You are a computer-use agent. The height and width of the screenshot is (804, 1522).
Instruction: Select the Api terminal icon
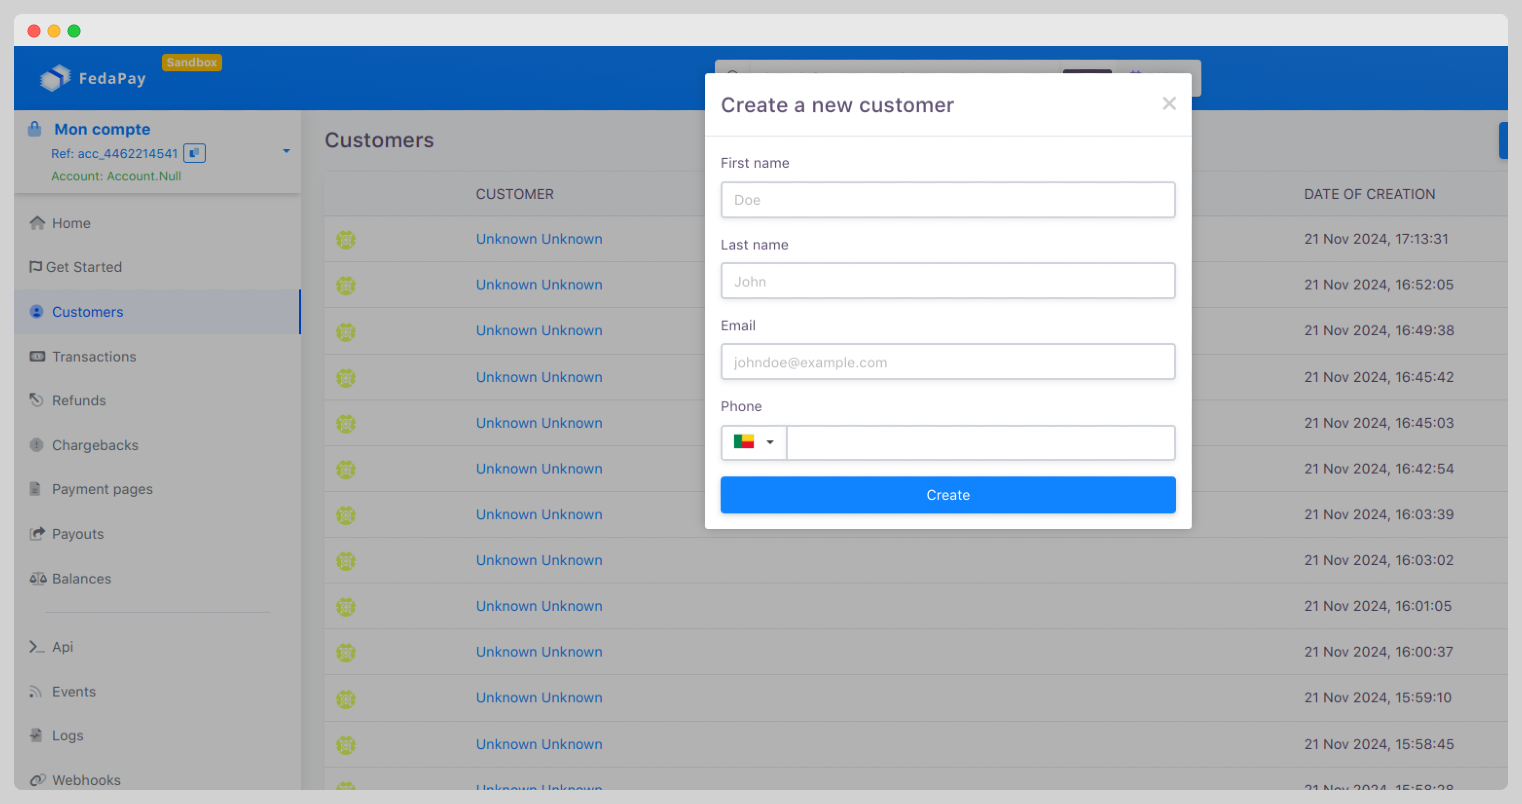pyautogui.click(x=35, y=647)
